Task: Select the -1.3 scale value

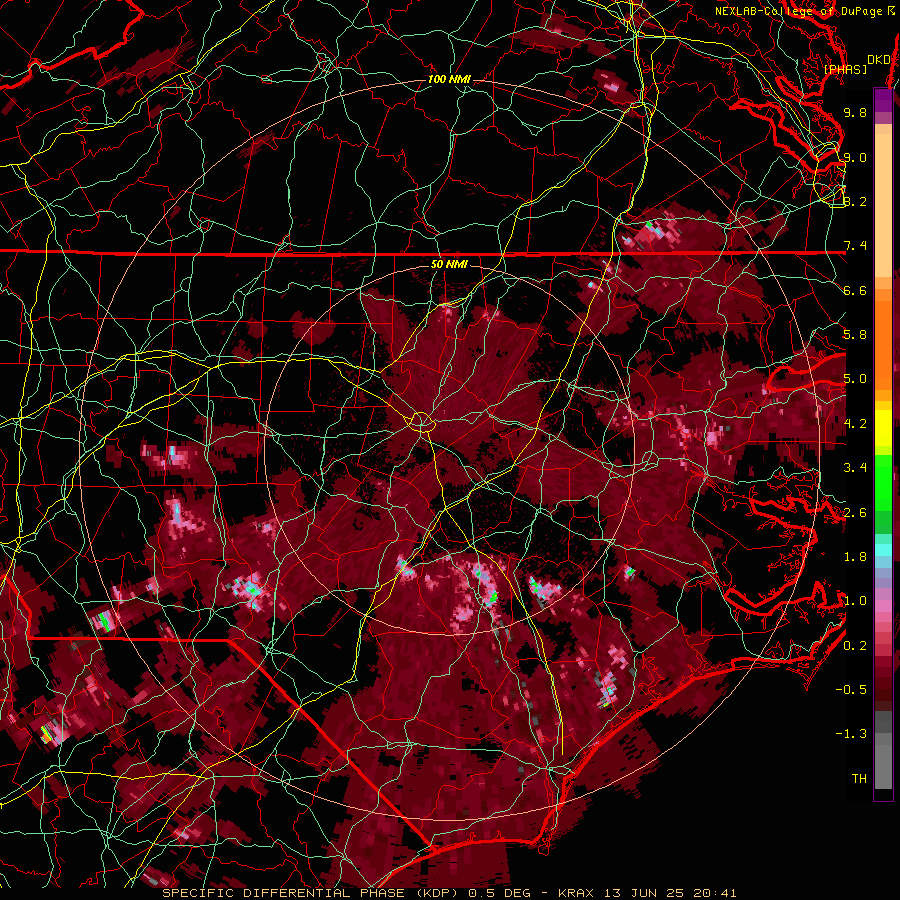Action: 851,734
